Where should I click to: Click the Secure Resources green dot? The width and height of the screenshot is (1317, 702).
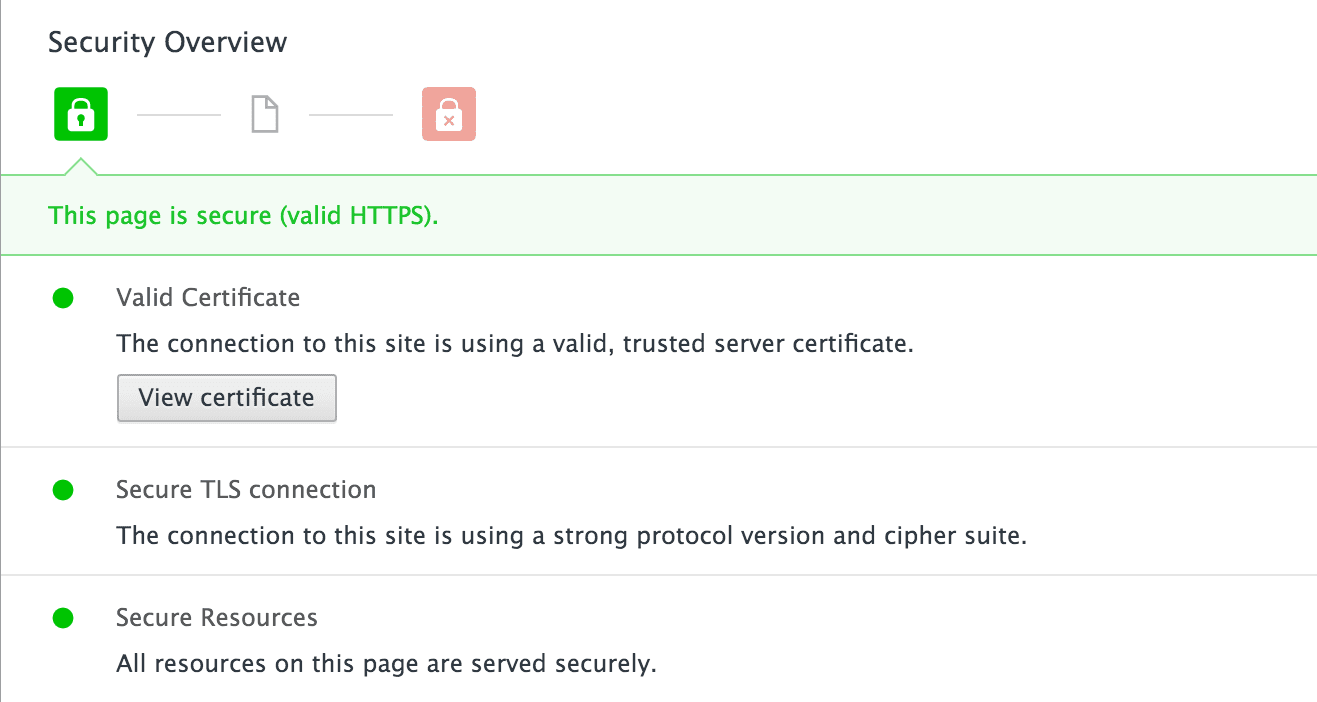point(63,617)
